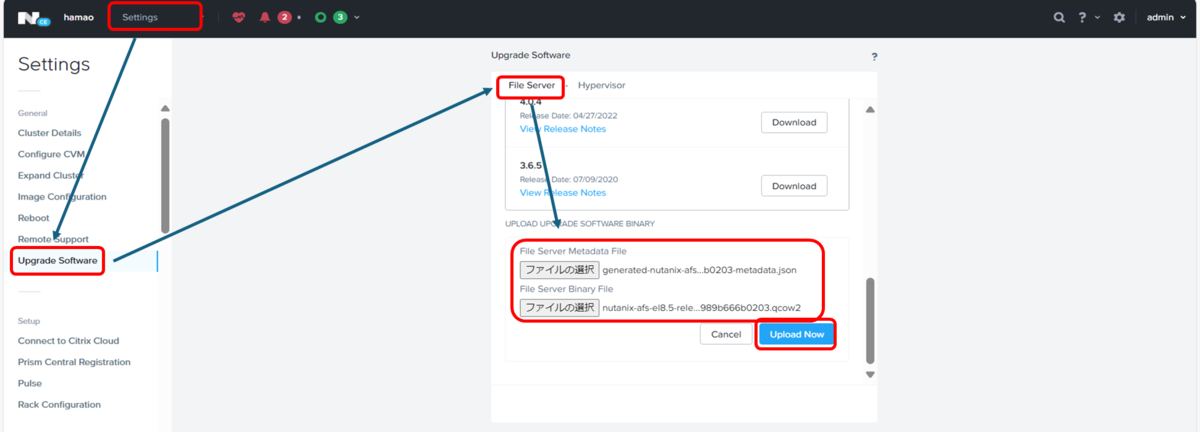
Task: Open Remote Support setting
Action: coord(53,239)
